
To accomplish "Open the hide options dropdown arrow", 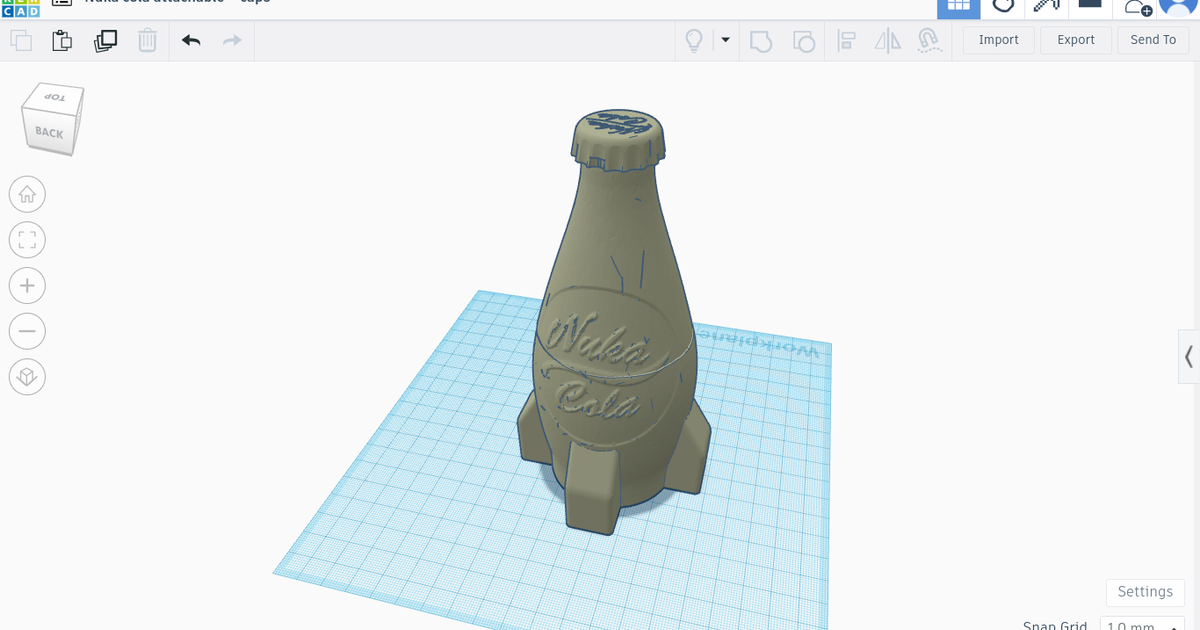I will [x=725, y=40].
